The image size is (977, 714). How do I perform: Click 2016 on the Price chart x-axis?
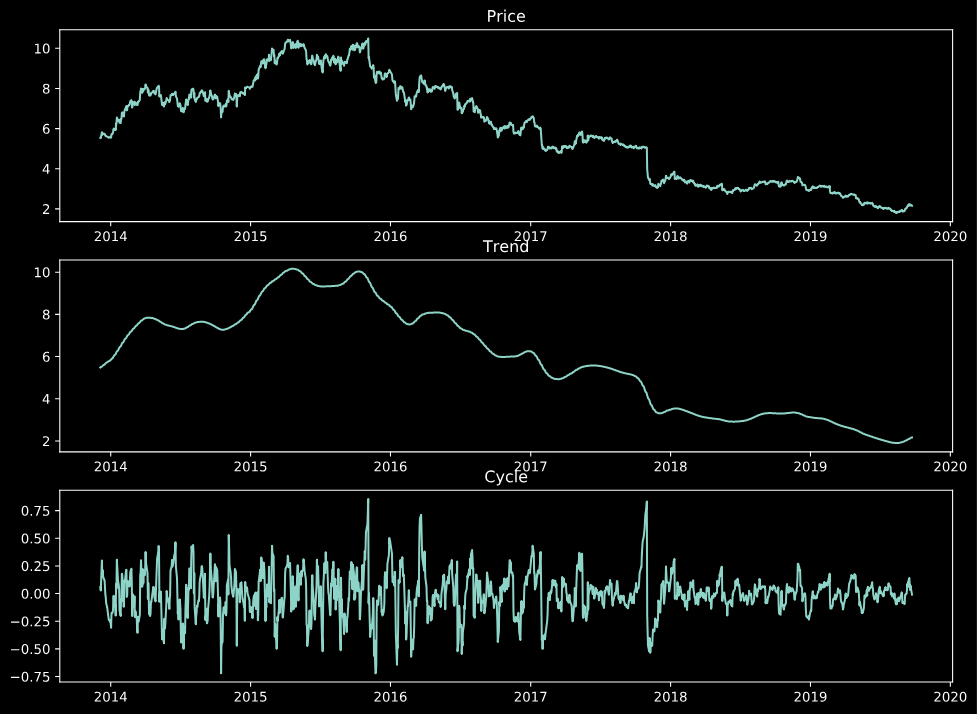coord(390,236)
